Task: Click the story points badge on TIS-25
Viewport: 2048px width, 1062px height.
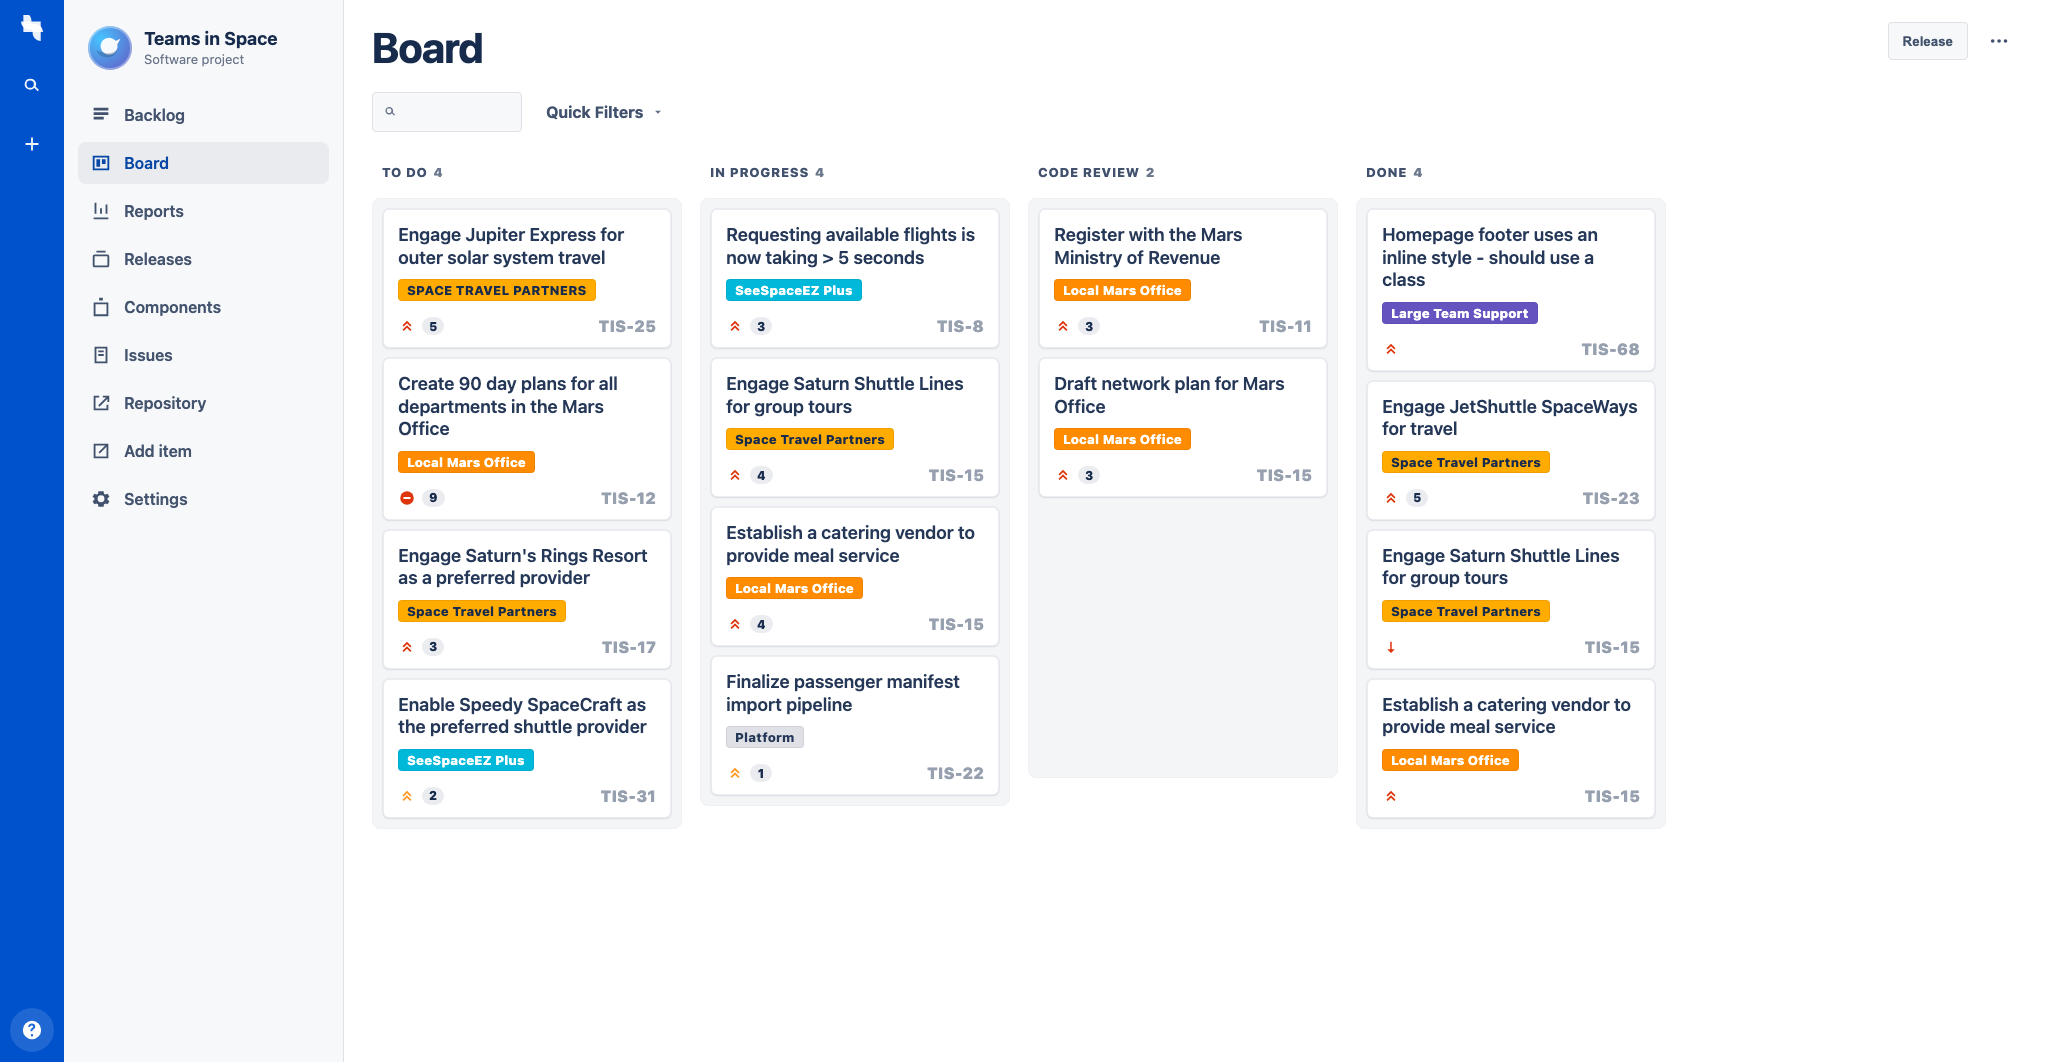Action: click(433, 326)
